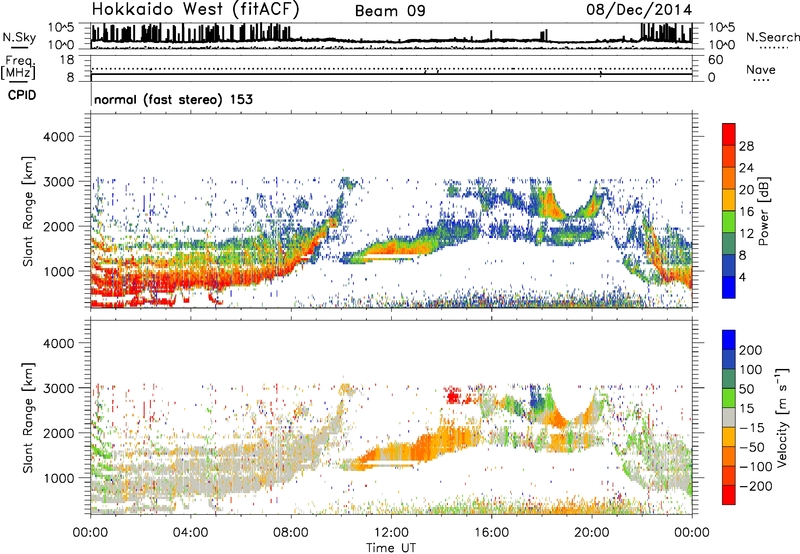800x554 pixels.
Task: Click the 'Time UT' axis label
Action: coord(391,548)
